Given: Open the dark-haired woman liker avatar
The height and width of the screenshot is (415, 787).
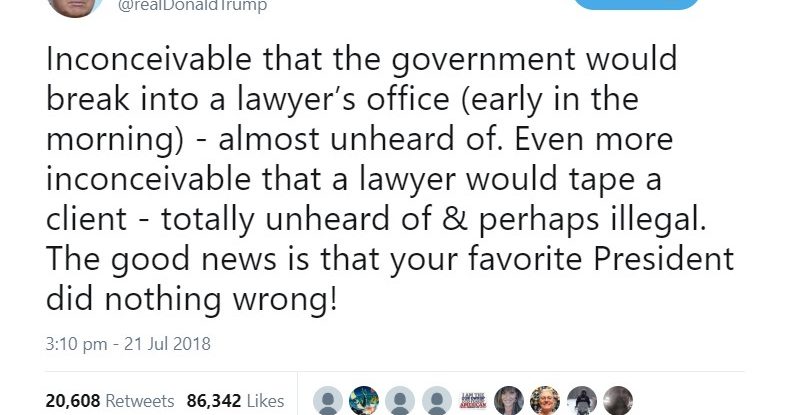Looking at the screenshot, I should tap(509, 400).
